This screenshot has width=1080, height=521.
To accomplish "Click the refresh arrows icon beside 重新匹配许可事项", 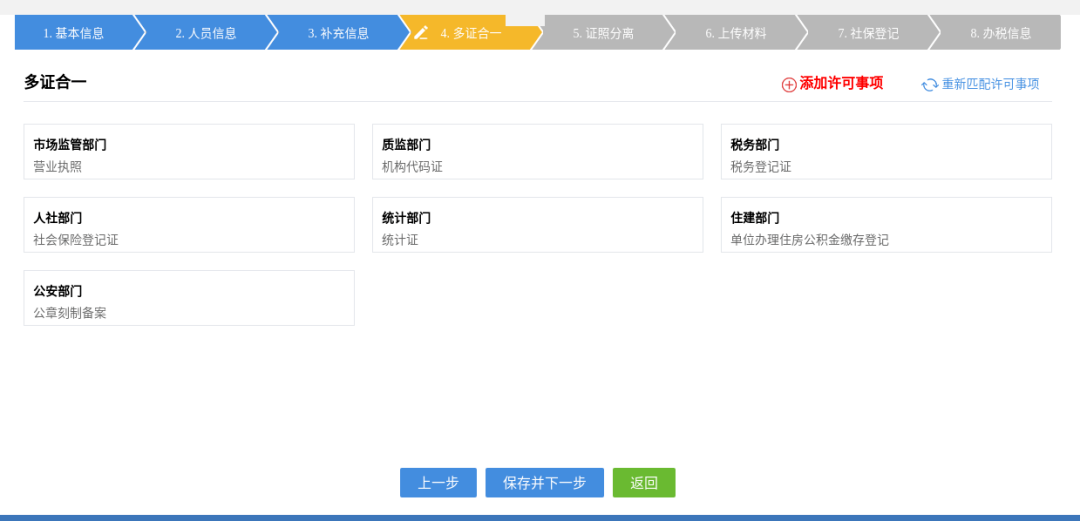I will coord(930,85).
